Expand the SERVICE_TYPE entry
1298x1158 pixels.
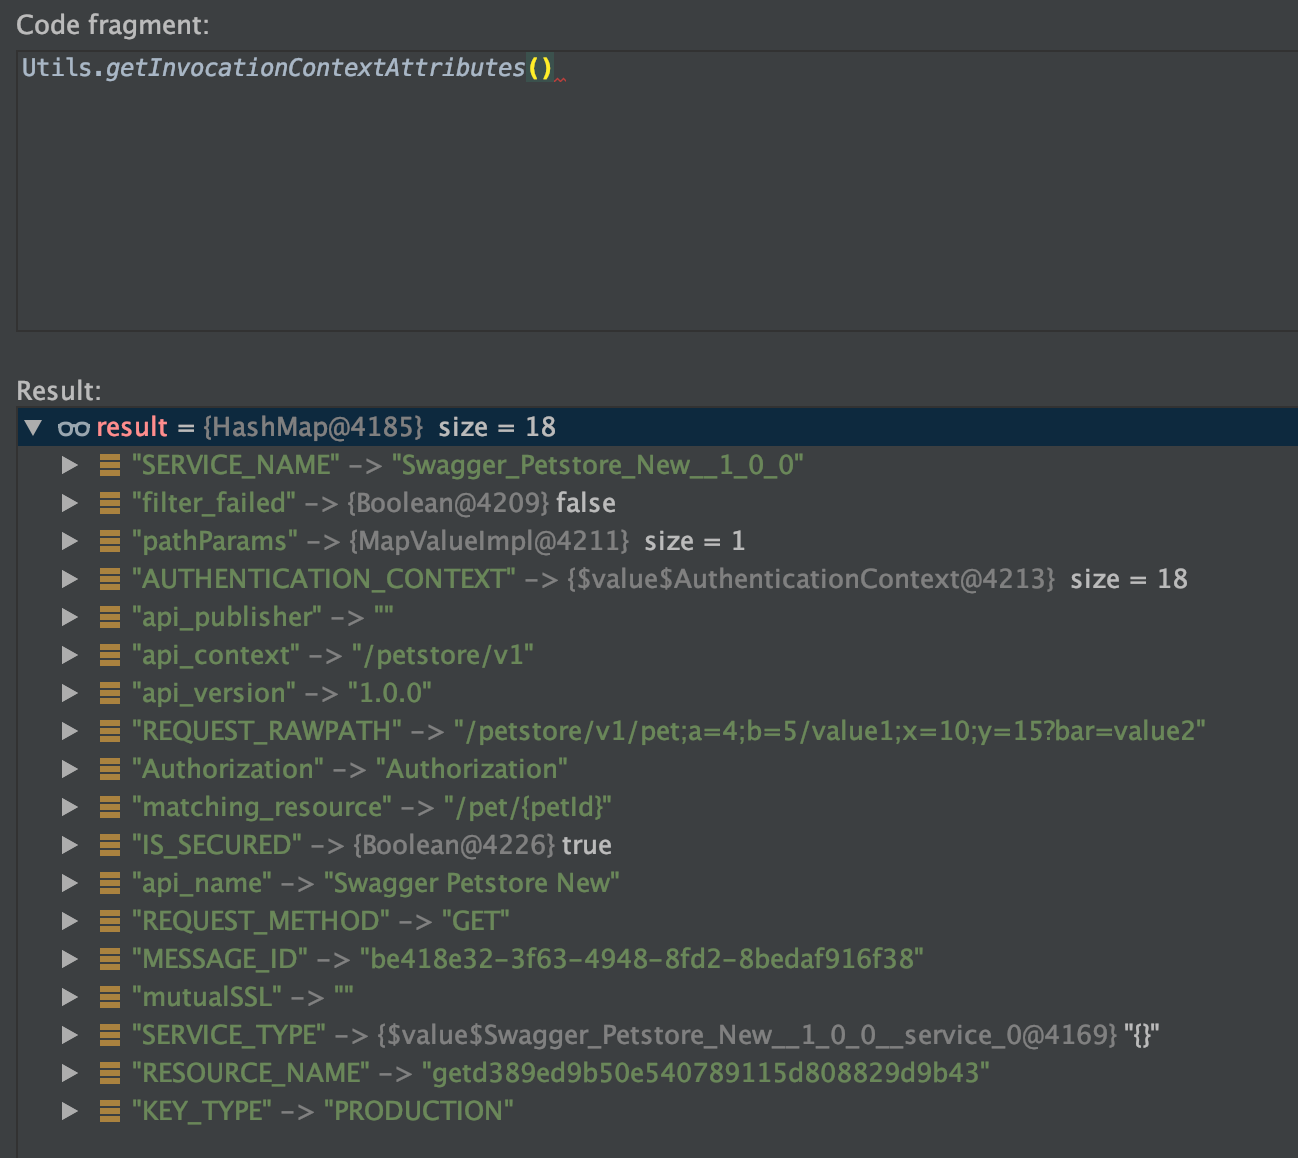70,1034
